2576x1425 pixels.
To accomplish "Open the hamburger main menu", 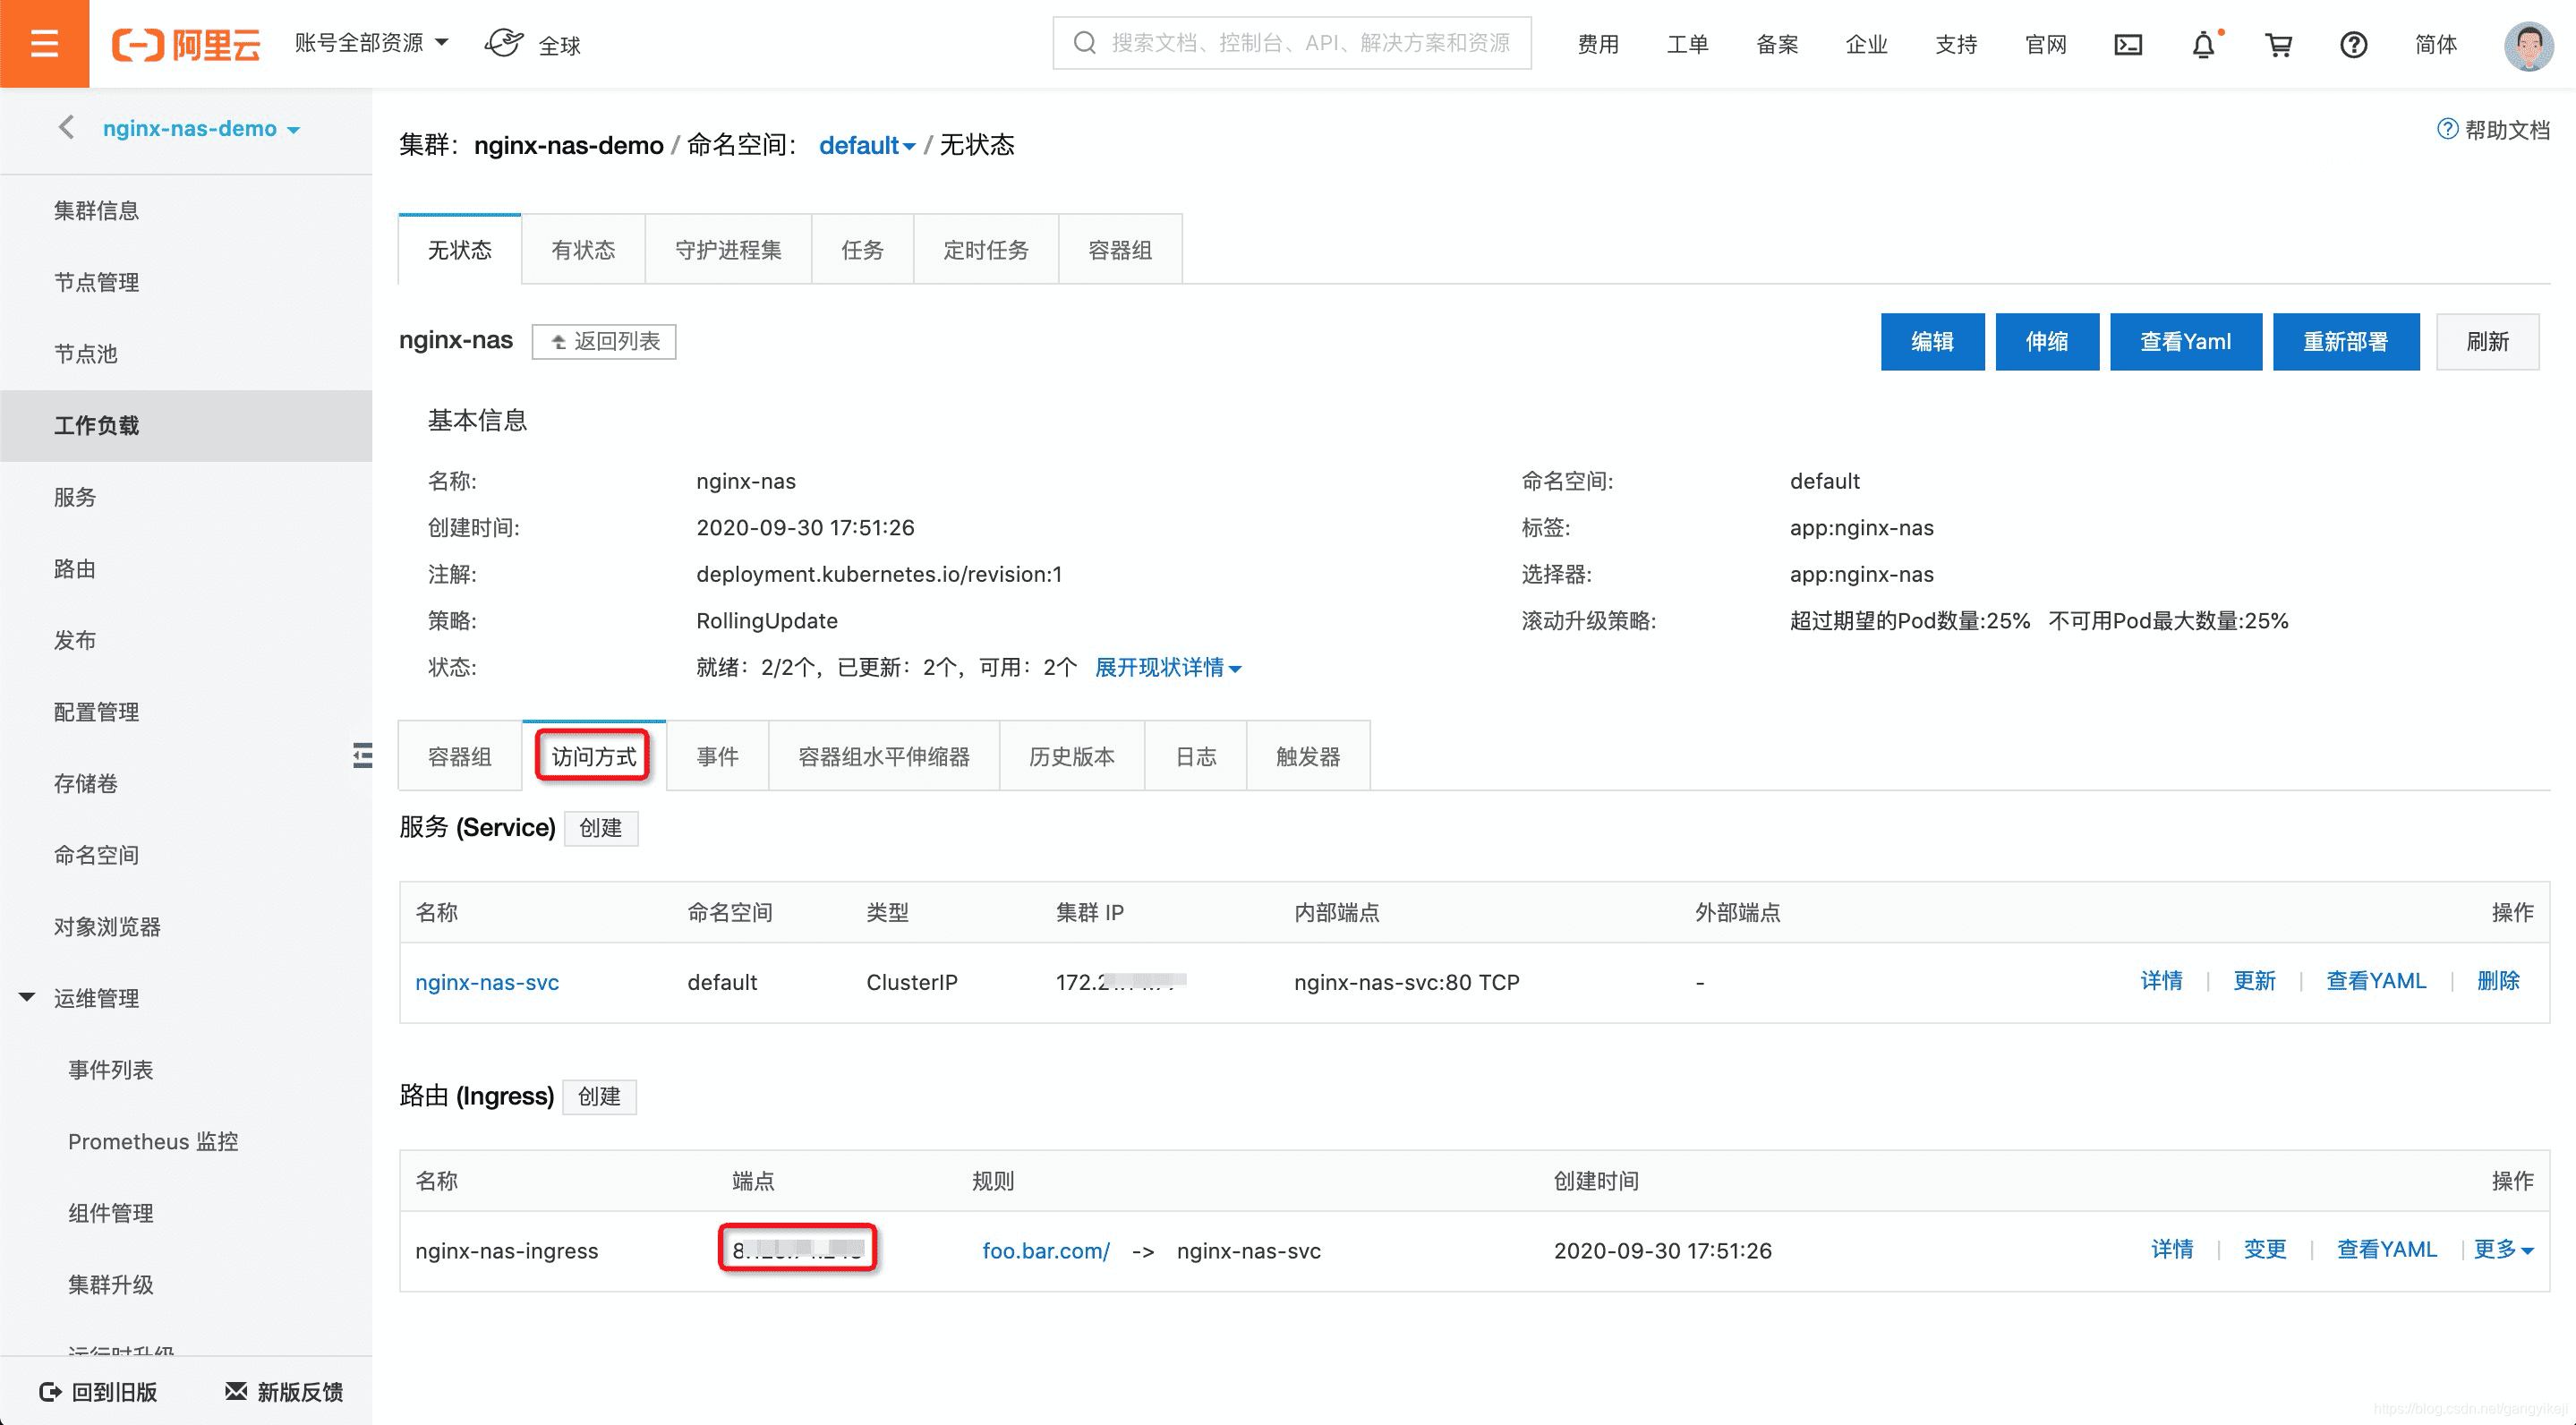I will coord(44,44).
